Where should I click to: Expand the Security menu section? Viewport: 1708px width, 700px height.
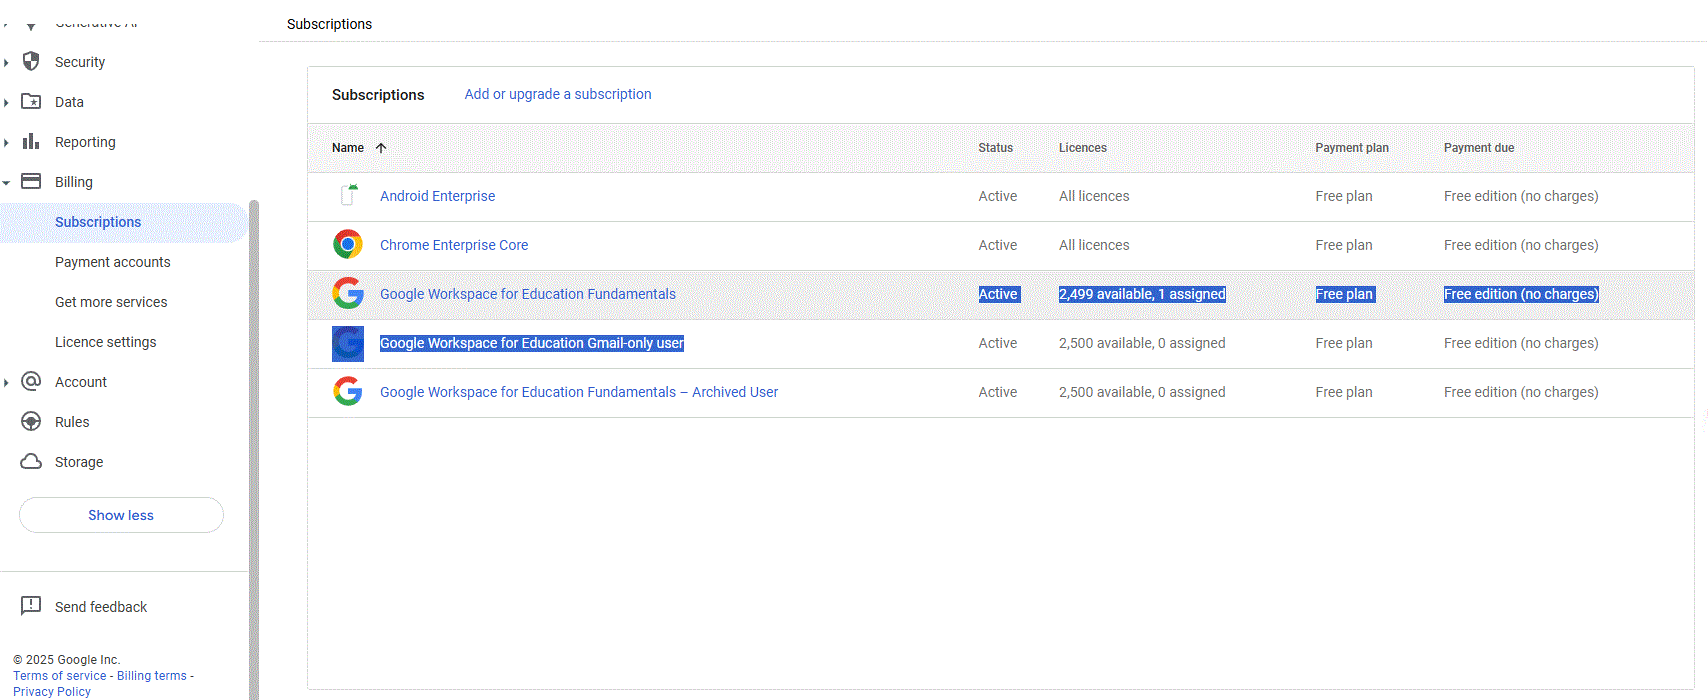pyautogui.click(x=6, y=62)
